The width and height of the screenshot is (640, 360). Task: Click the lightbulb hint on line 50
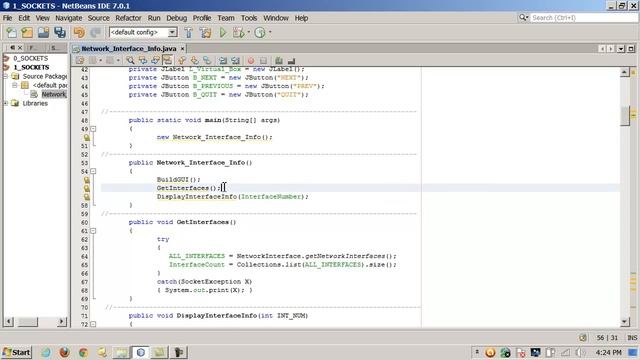coord(87,138)
